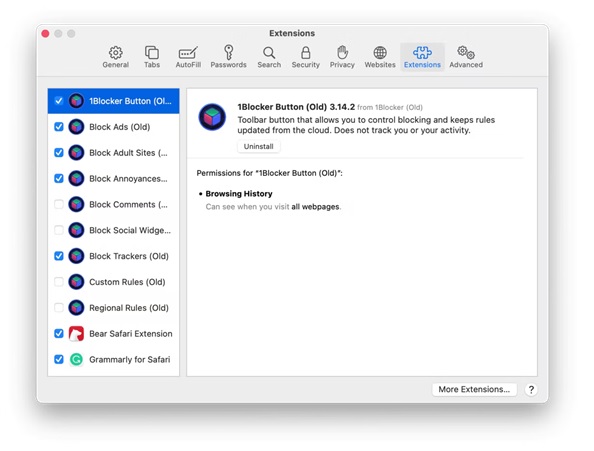The height and width of the screenshot is (451, 594).
Task: Select Block Trackers (Old) in the list
Action: (113, 256)
